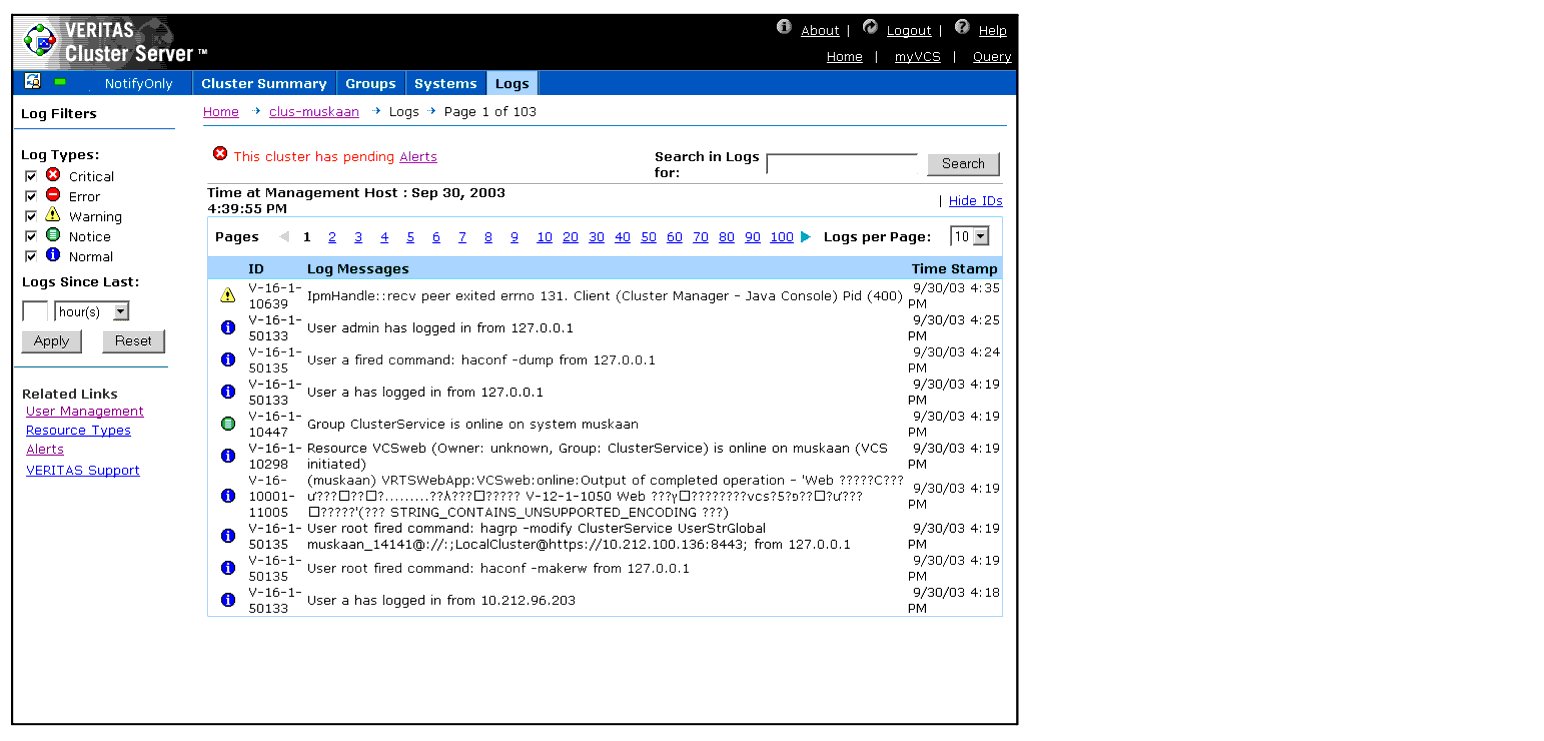This screenshot has width=1544, height=741.
Task: Click the red pending alerts error icon
Action: [x=220, y=154]
